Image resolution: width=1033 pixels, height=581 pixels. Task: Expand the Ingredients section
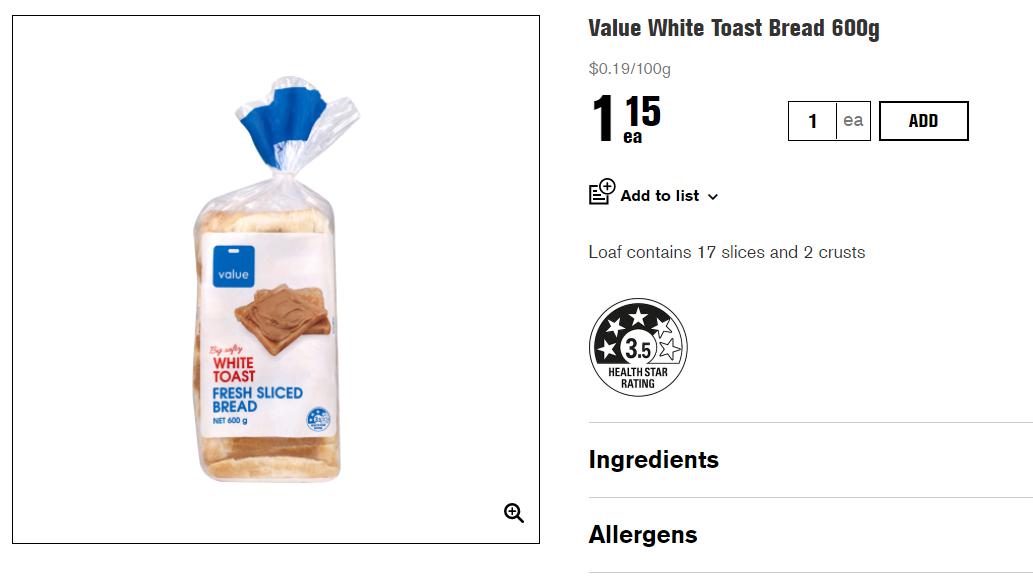point(654,460)
